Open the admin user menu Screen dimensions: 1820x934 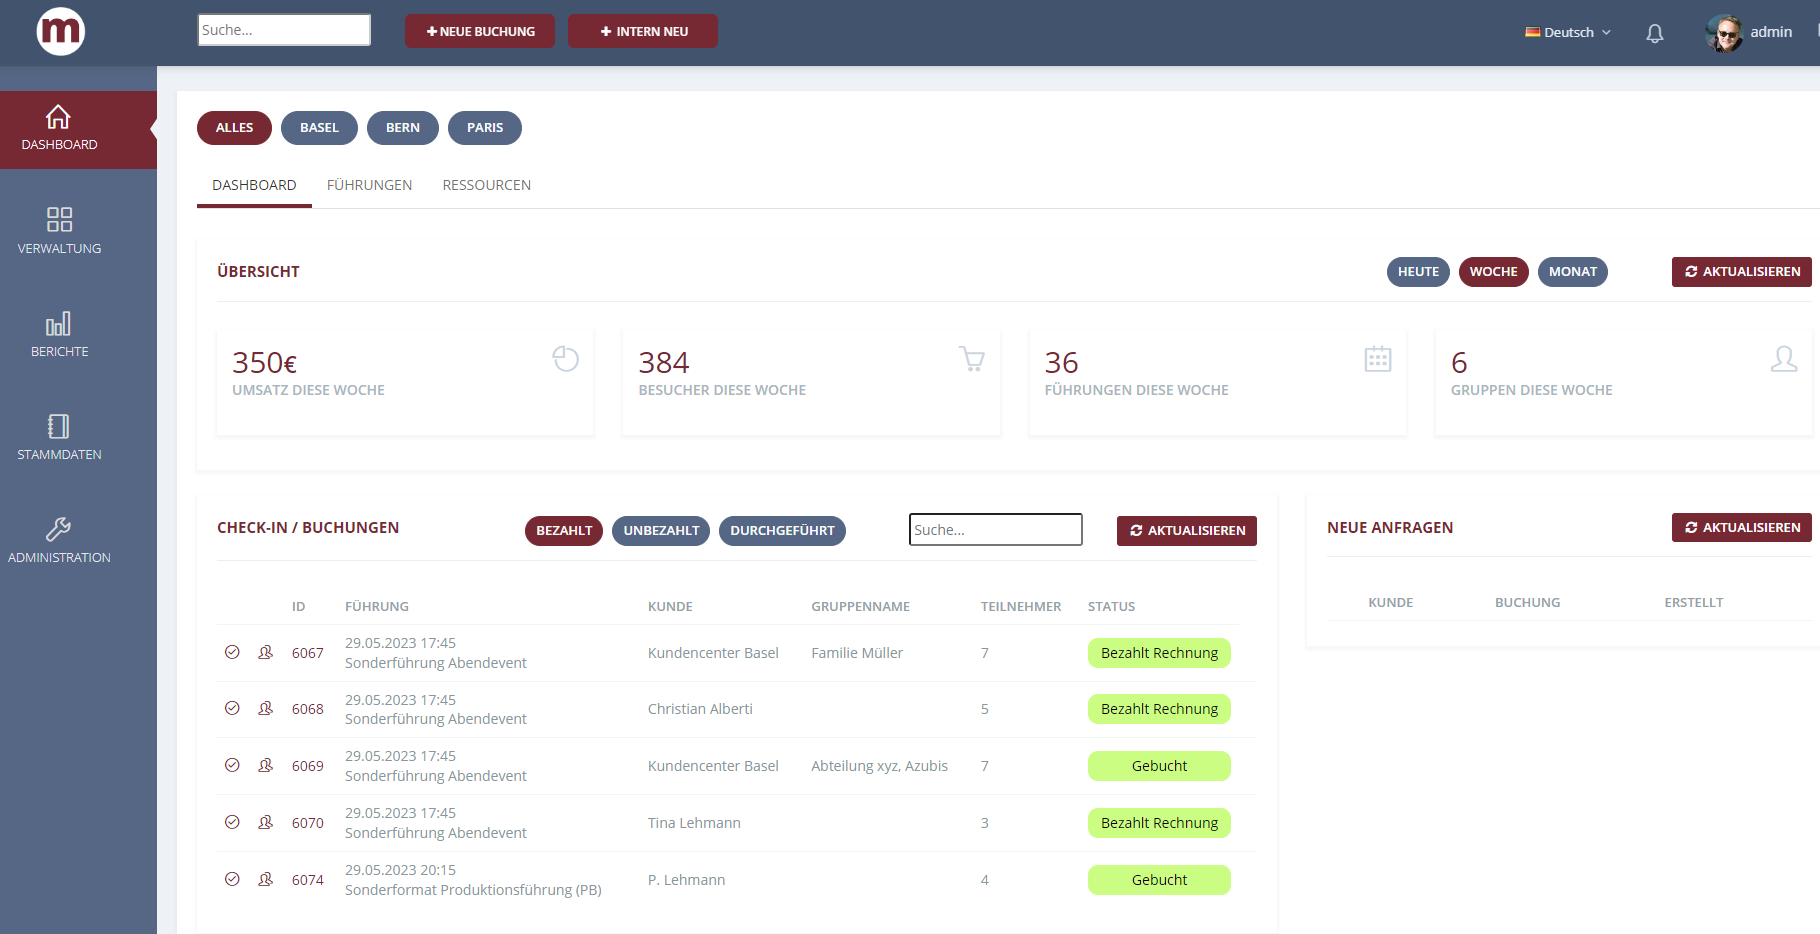pyautogui.click(x=1750, y=32)
